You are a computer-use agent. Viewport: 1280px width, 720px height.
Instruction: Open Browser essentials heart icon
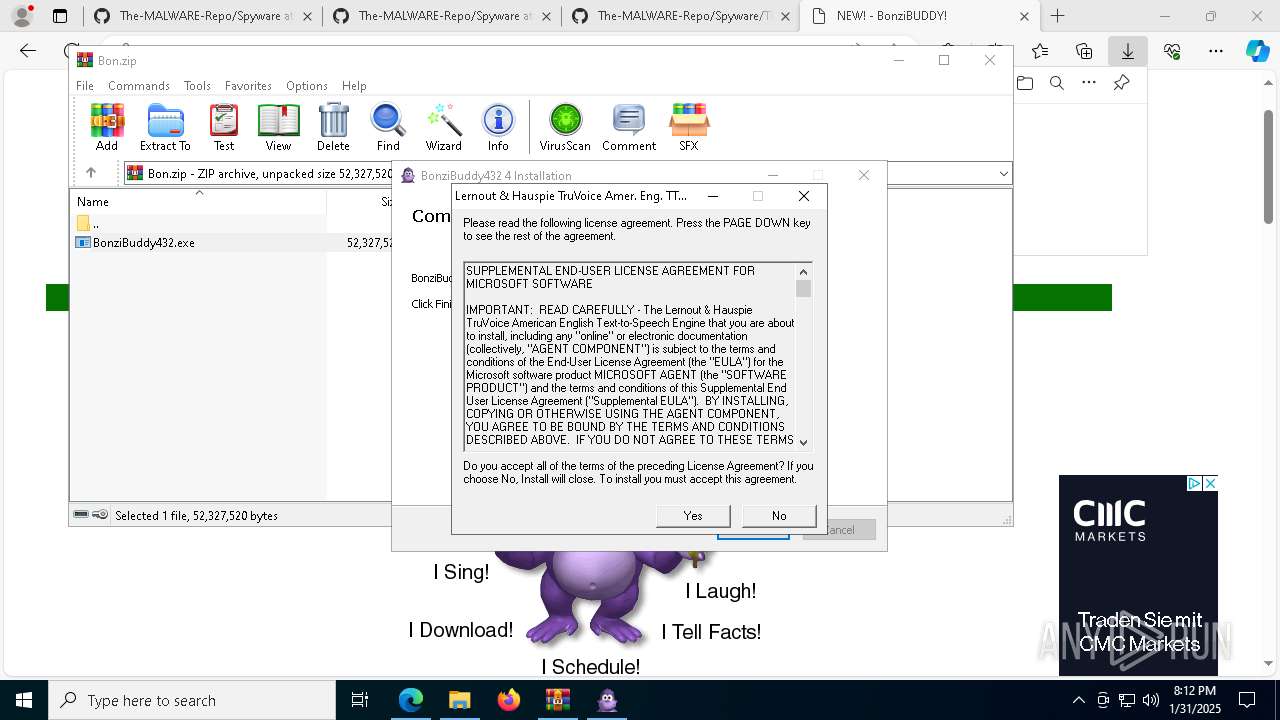(1172, 51)
